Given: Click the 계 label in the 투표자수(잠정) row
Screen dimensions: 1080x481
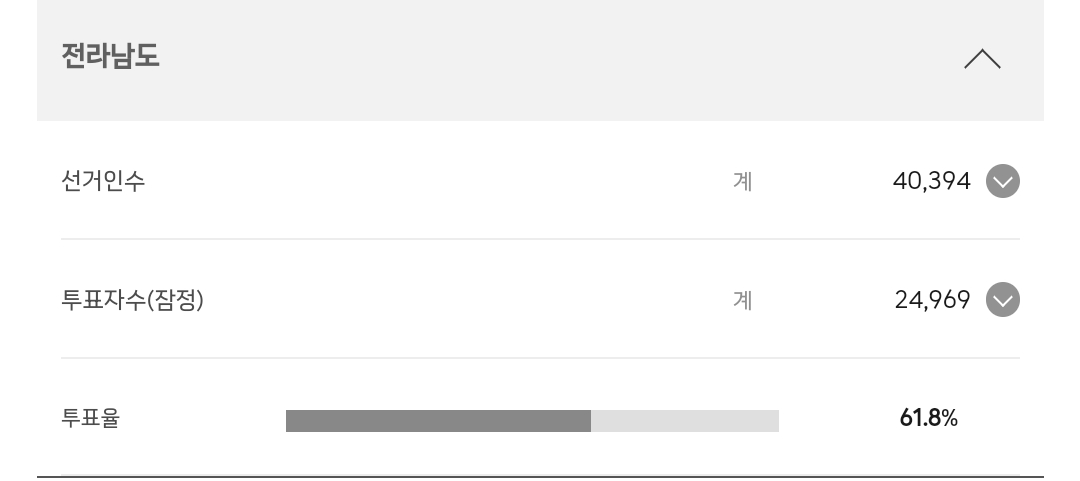Looking at the screenshot, I should coord(742,300).
